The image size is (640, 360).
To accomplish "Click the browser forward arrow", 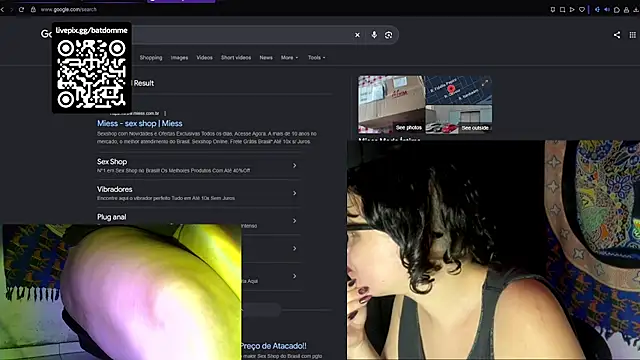I will (11, 9).
